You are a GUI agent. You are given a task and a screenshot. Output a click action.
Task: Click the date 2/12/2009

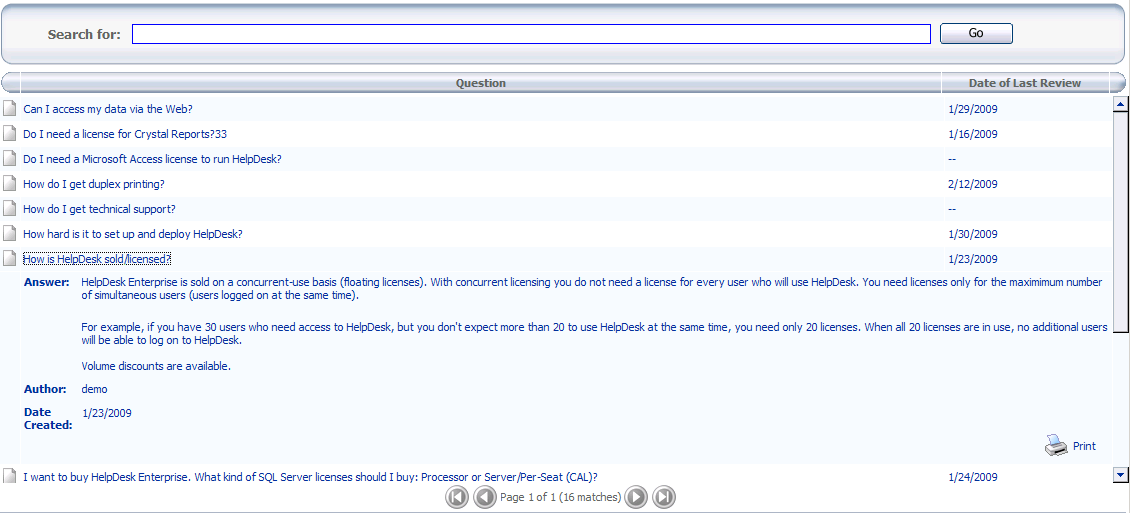[972, 184]
